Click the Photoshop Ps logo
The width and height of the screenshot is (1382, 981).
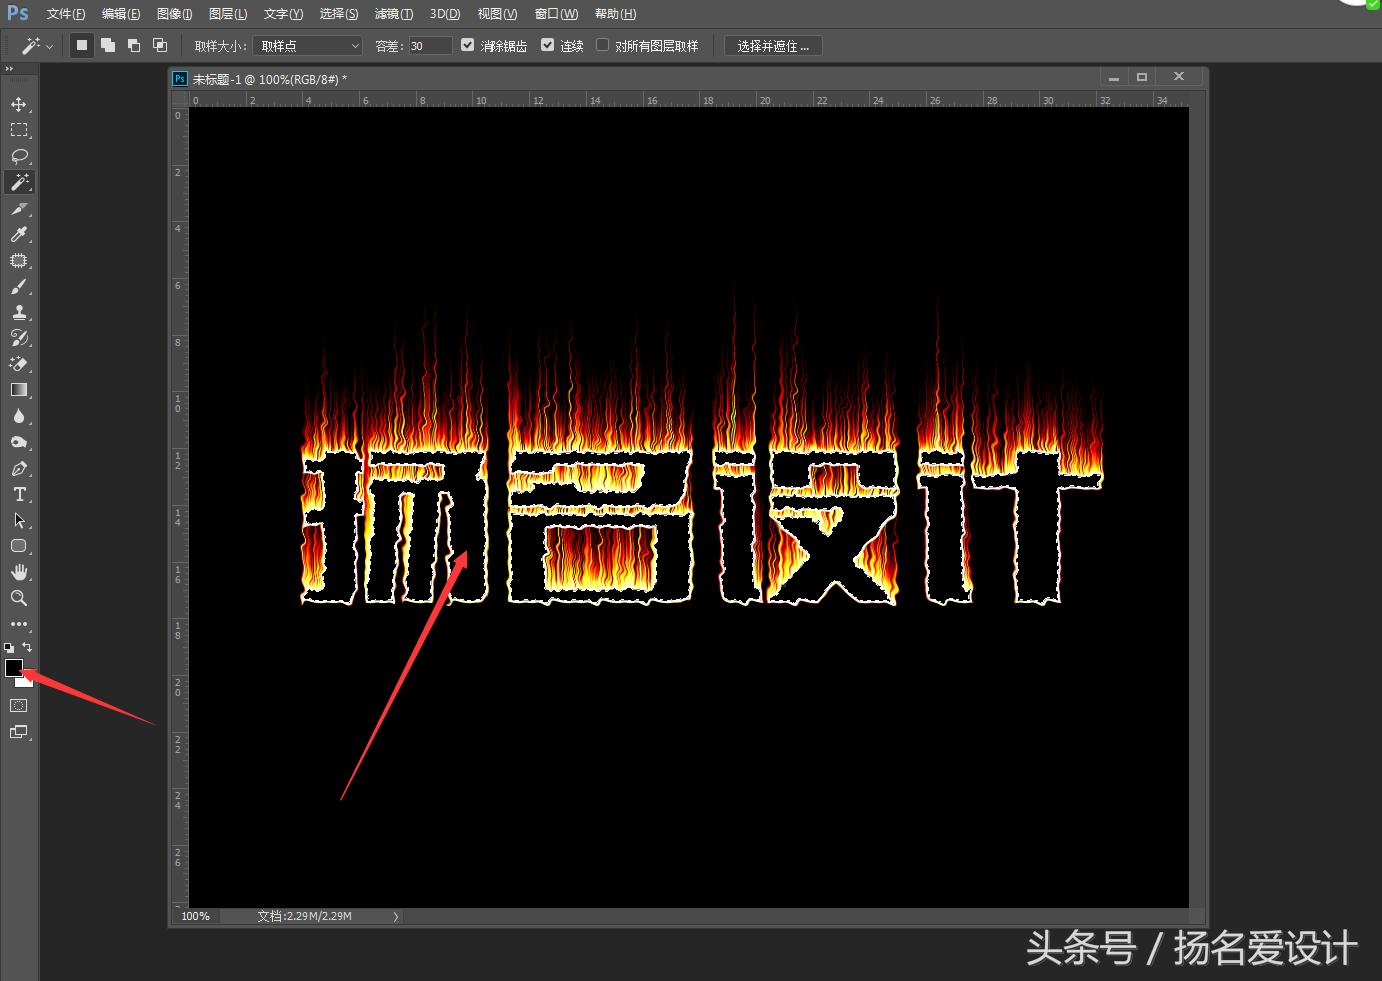pos(18,13)
